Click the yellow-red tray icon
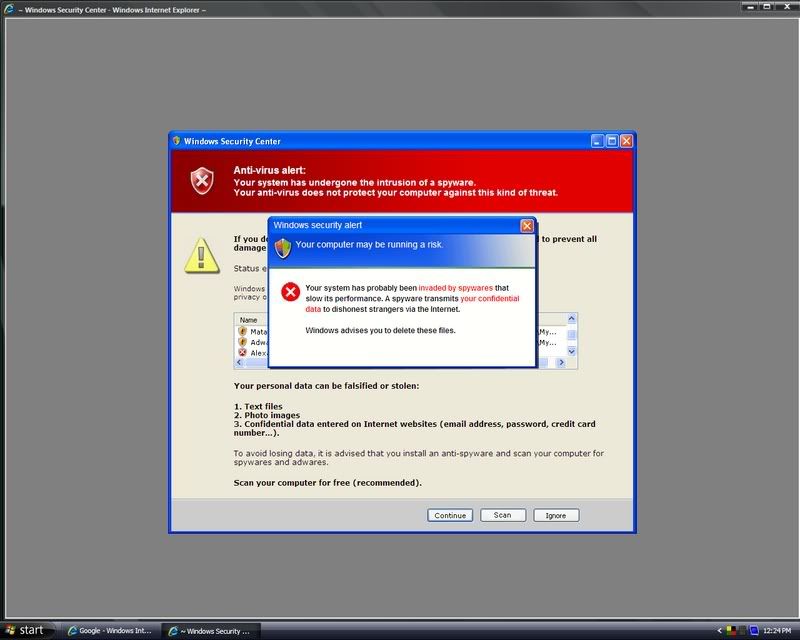The image size is (800, 640). tap(732, 631)
